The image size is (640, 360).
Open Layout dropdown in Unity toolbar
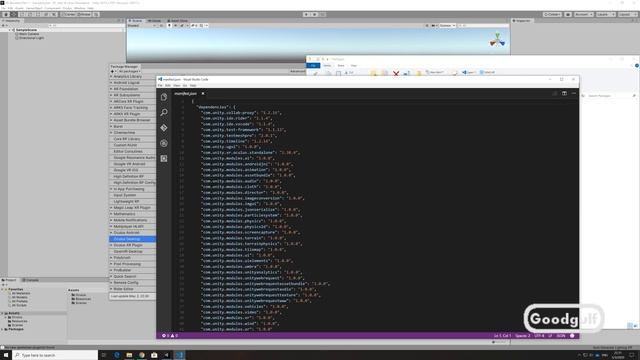pyautogui.click(x=627, y=14)
